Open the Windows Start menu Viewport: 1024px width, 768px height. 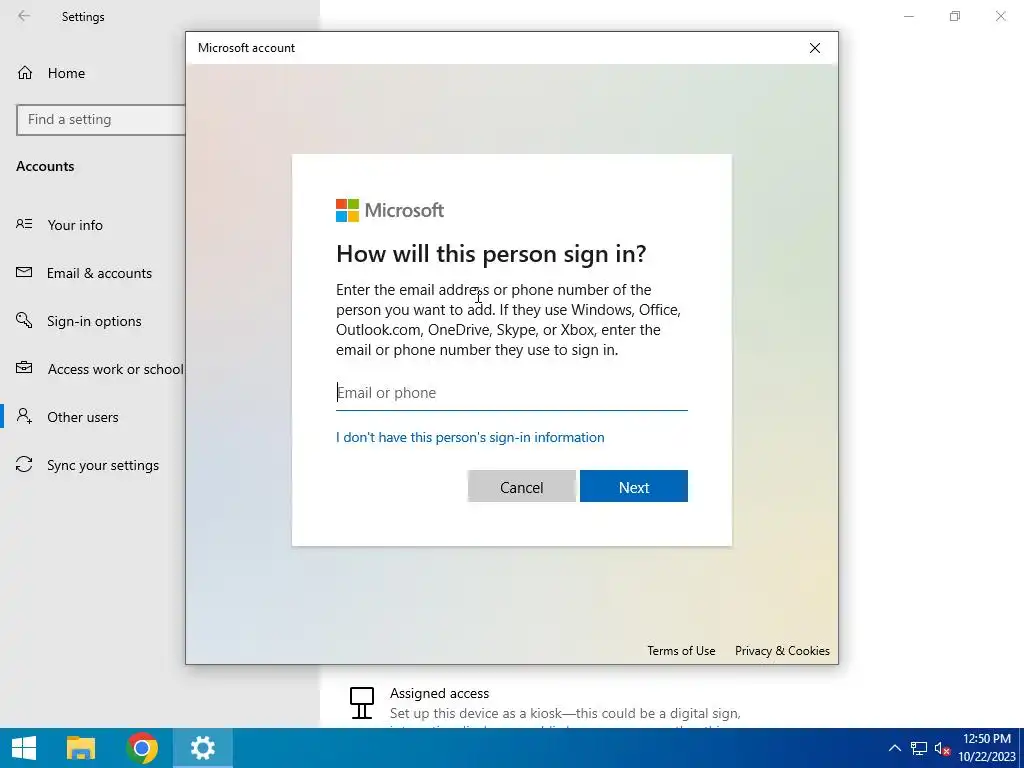pos(24,748)
